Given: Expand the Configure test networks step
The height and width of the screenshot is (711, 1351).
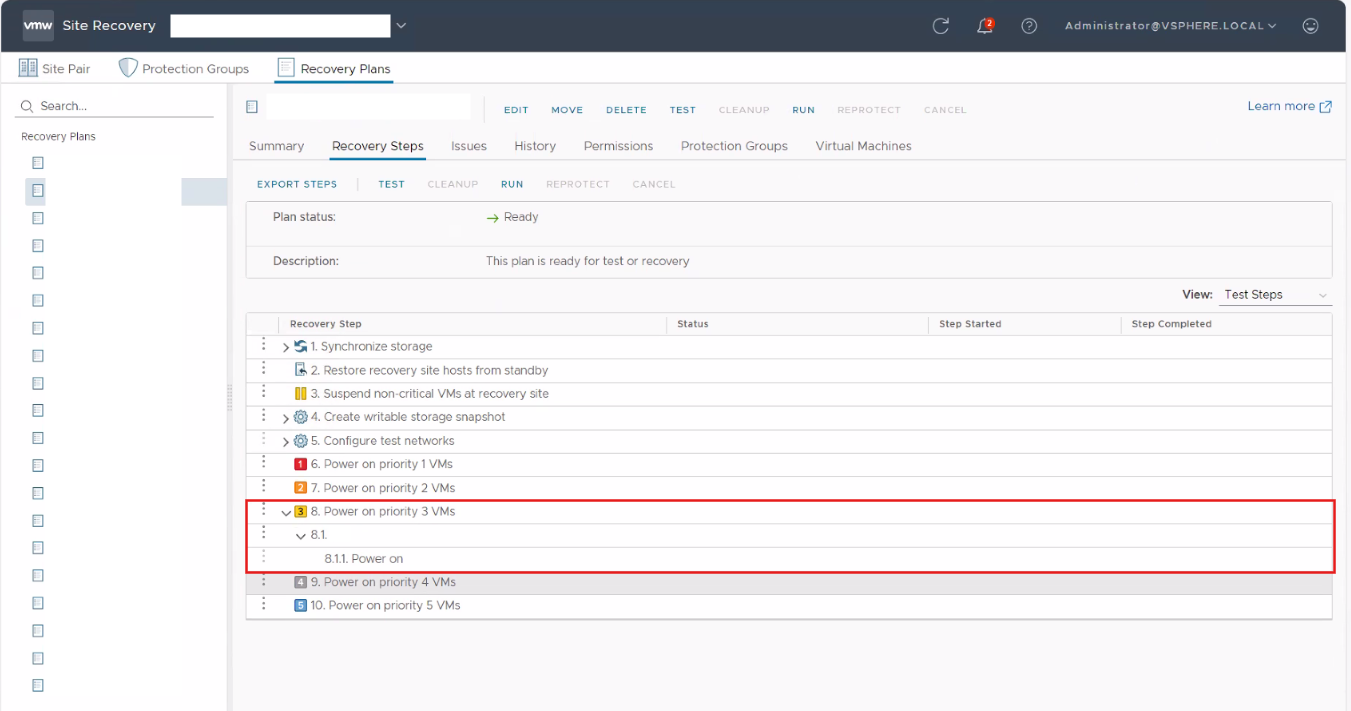Looking at the screenshot, I should pos(286,442).
